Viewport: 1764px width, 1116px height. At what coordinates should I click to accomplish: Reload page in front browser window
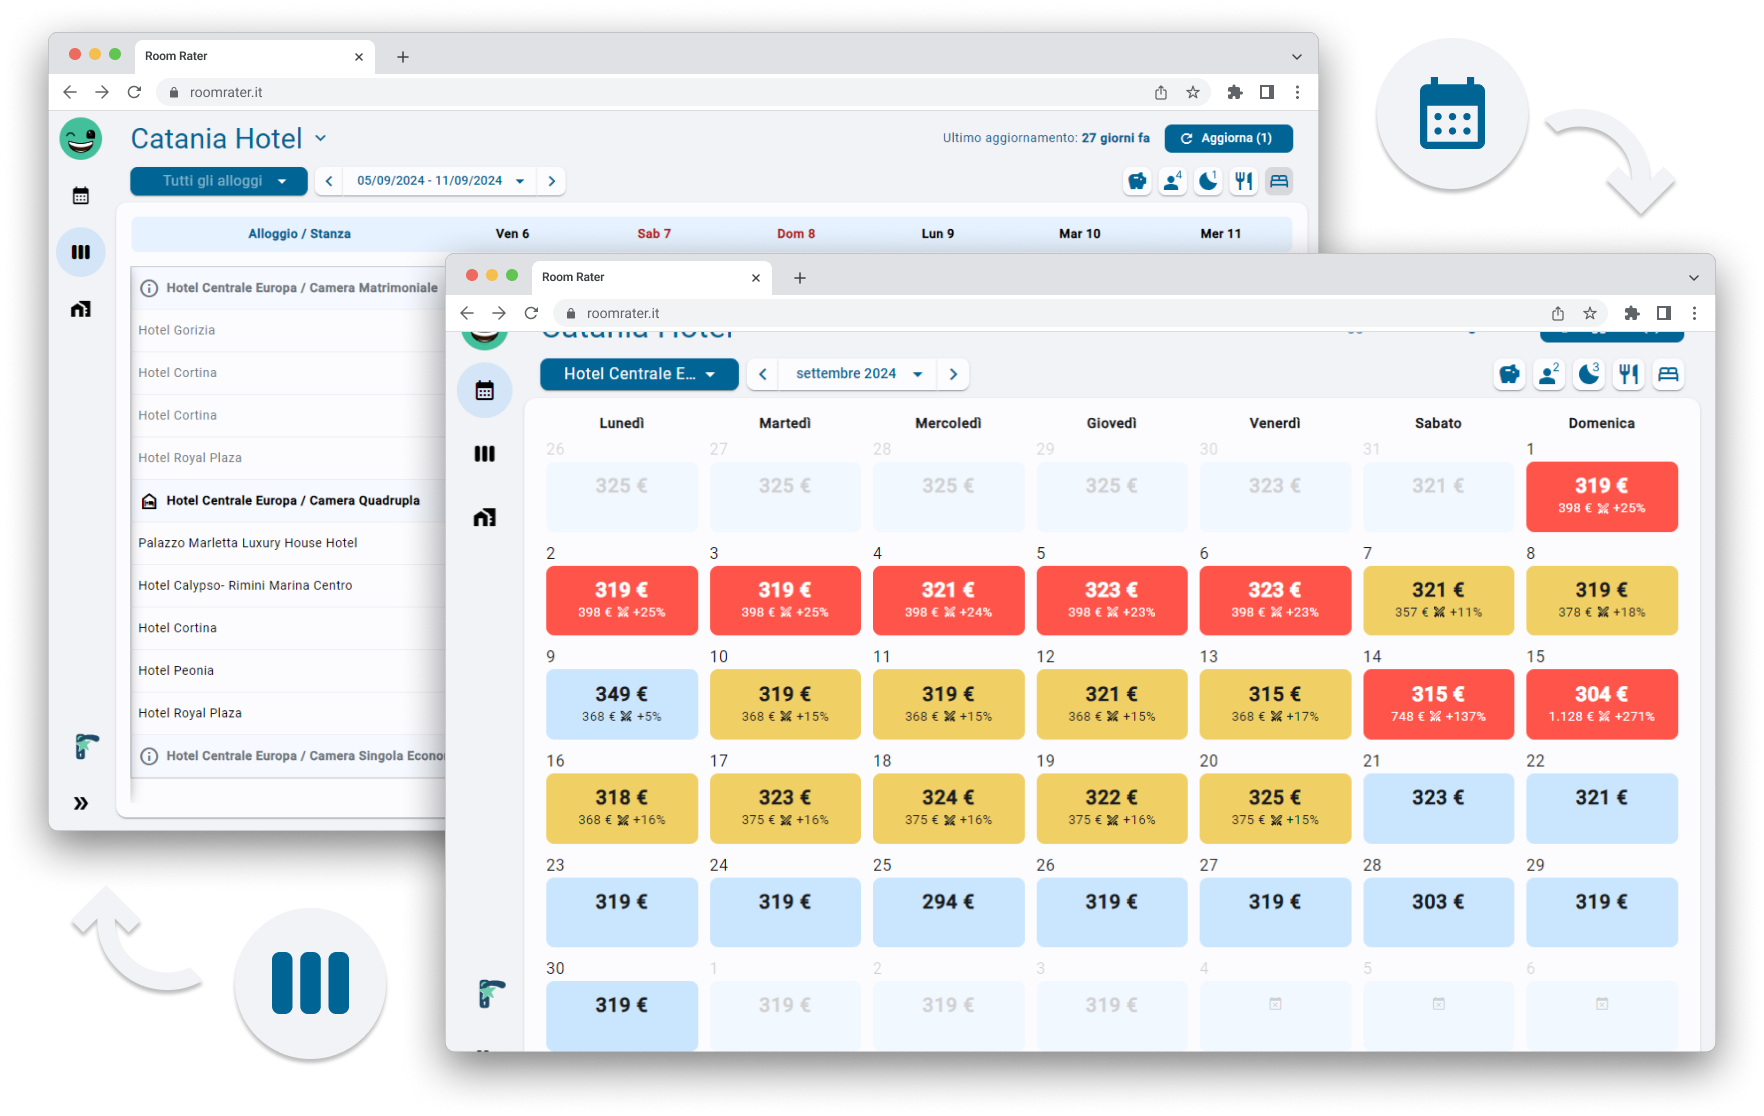531,313
